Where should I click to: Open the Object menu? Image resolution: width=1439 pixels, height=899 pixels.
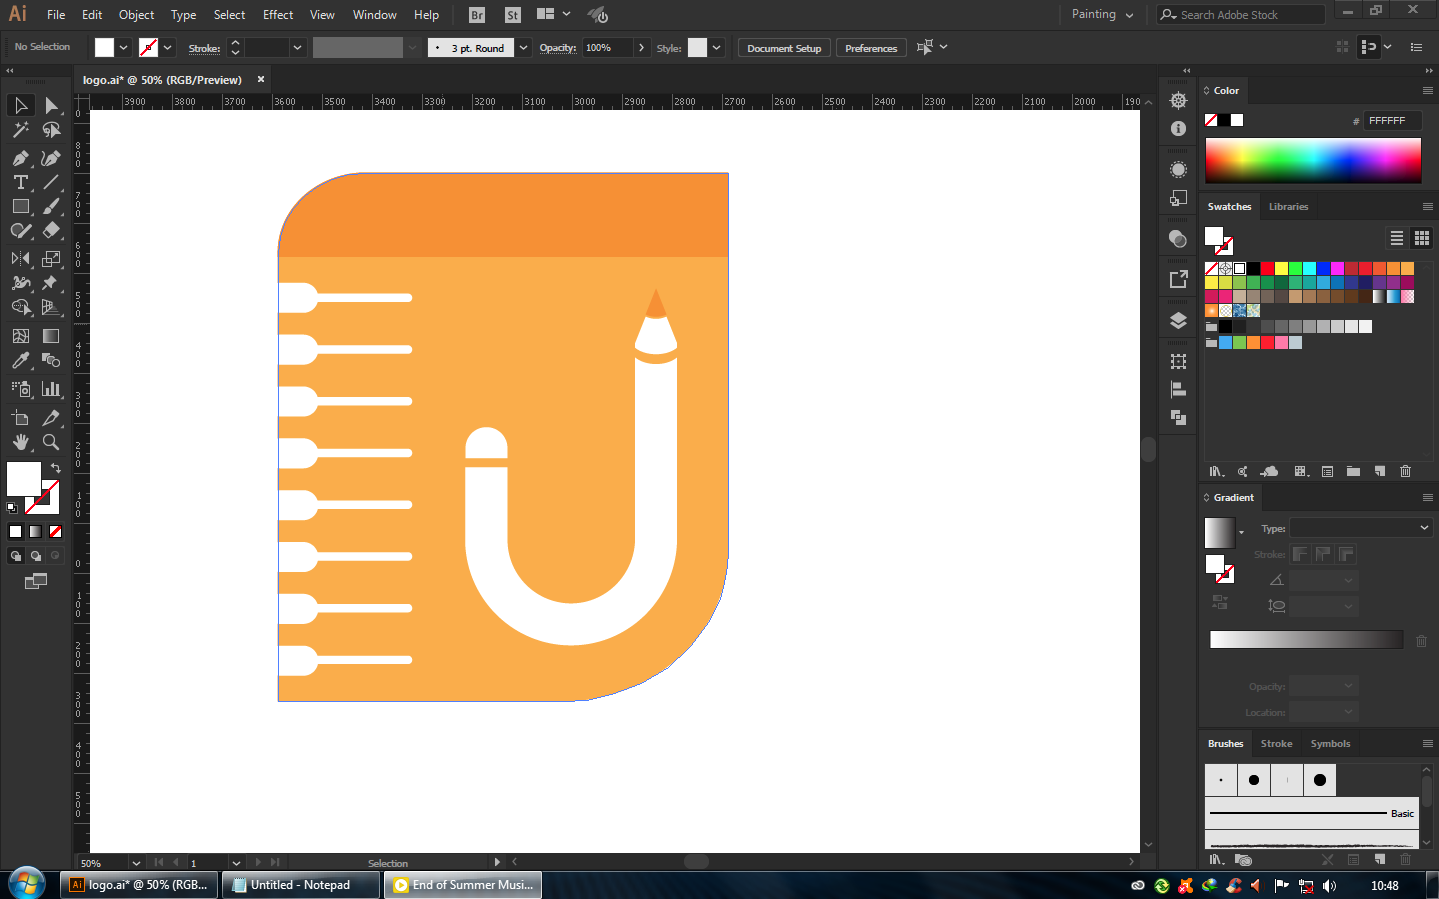[x=136, y=15]
